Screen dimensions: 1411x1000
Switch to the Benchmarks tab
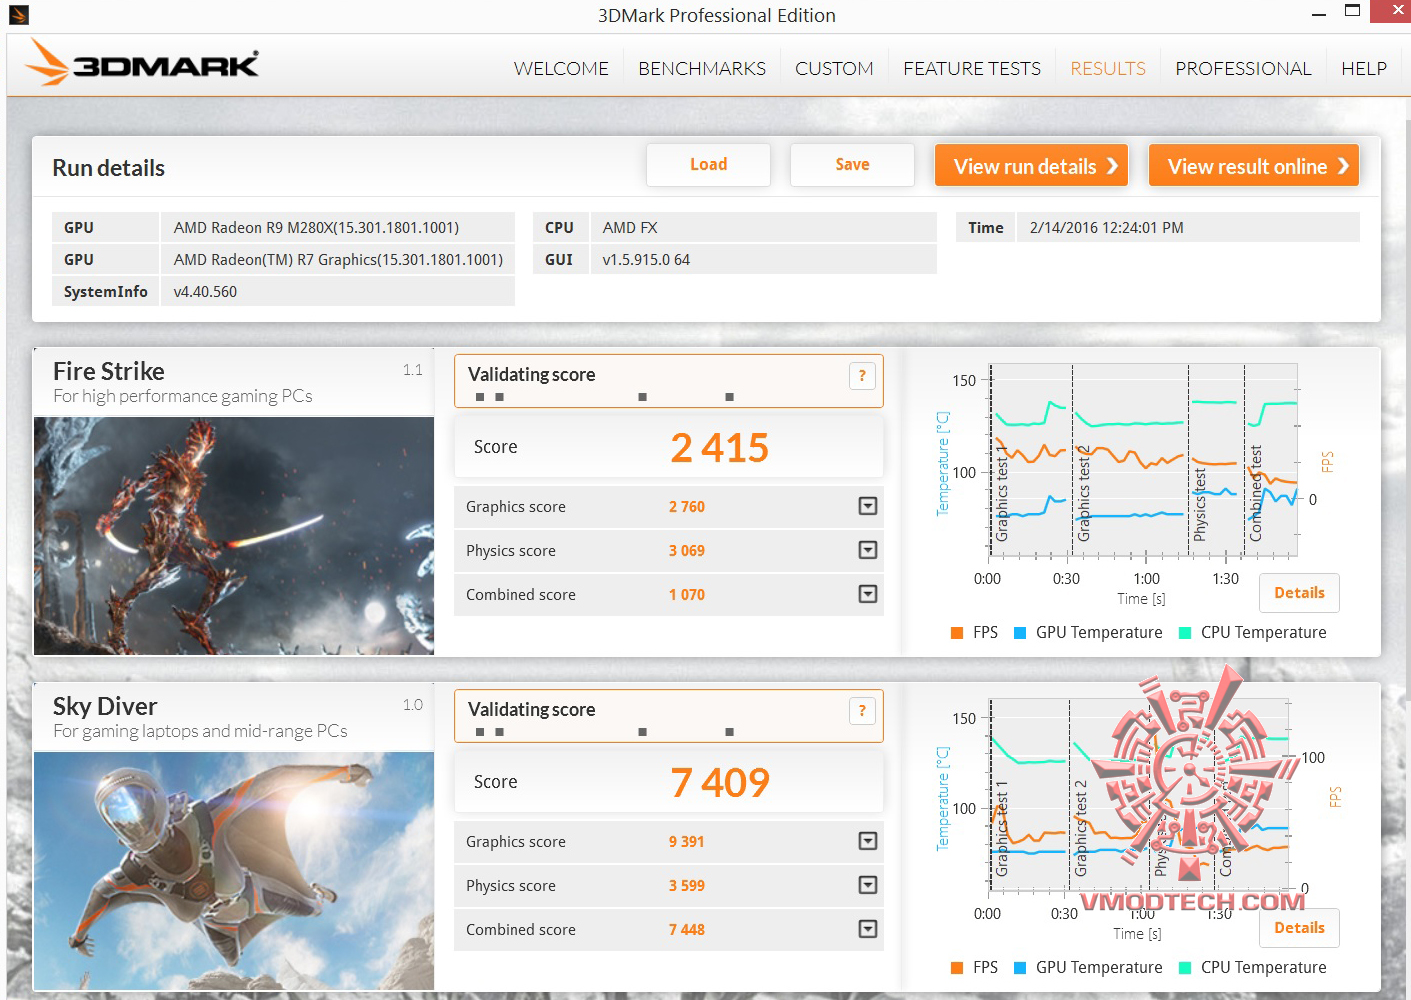click(702, 68)
